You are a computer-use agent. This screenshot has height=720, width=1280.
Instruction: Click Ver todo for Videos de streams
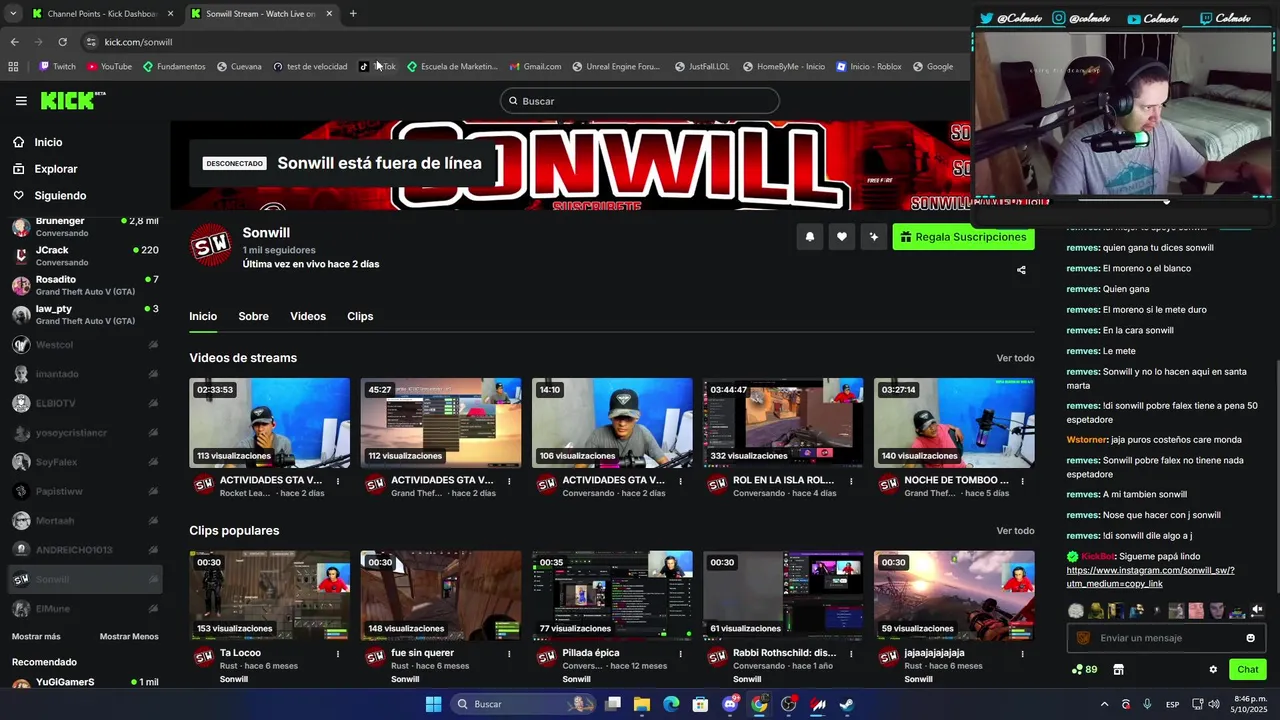(1015, 358)
